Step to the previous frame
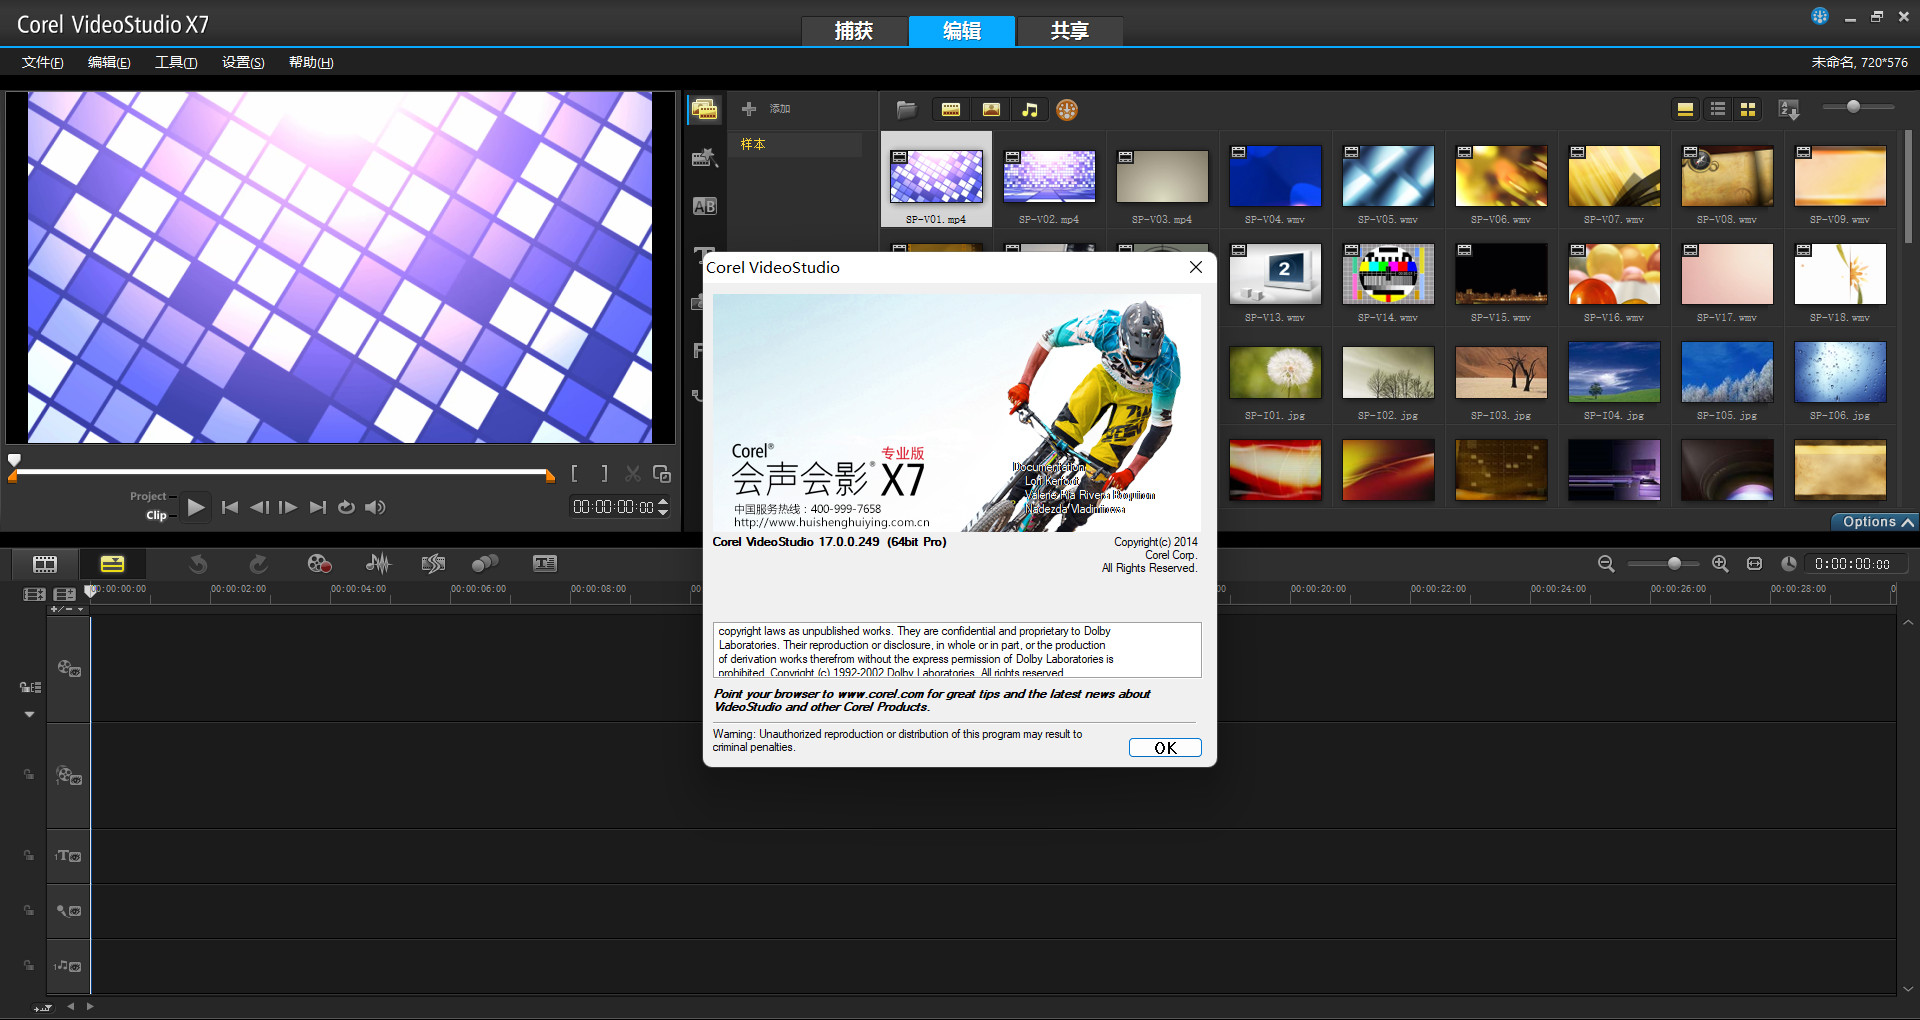The height and width of the screenshot is (1020, 1920). tap(259, 507)
